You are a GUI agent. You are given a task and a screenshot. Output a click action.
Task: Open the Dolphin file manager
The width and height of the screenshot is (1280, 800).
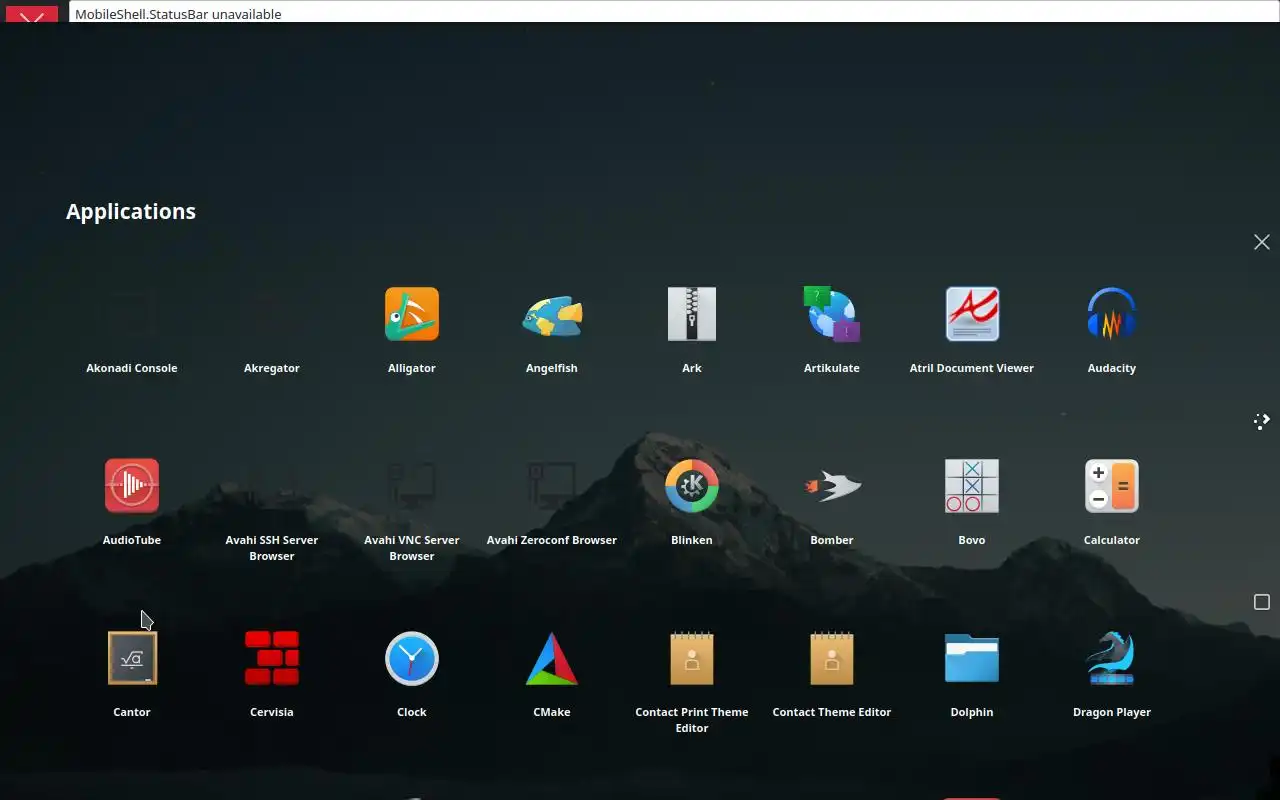(x=972, y=658)
